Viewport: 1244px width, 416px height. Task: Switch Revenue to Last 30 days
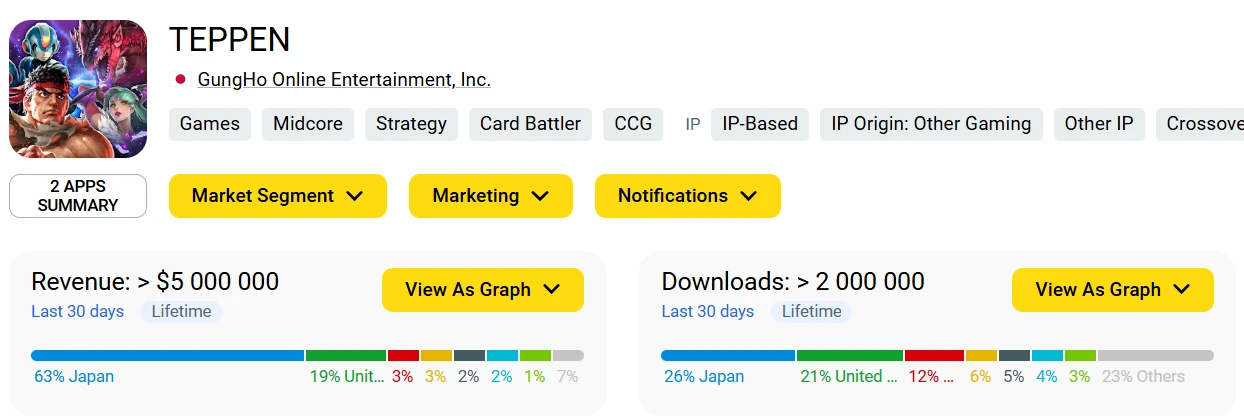78,312
